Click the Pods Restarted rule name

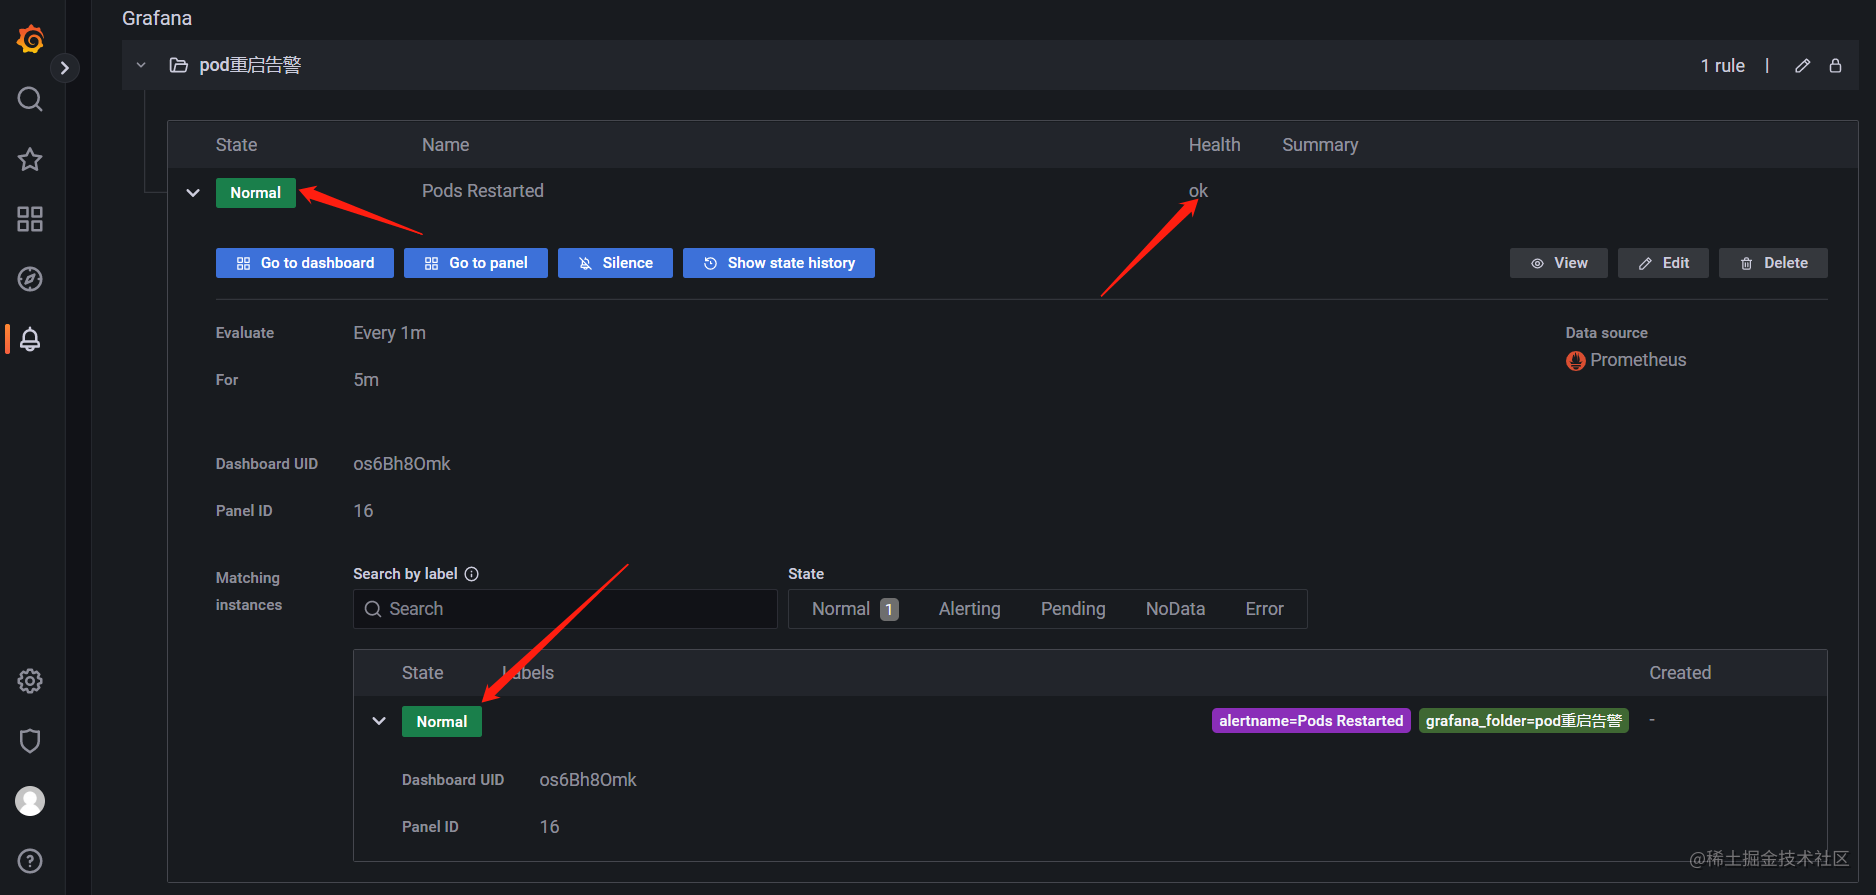tap(483, 191)
